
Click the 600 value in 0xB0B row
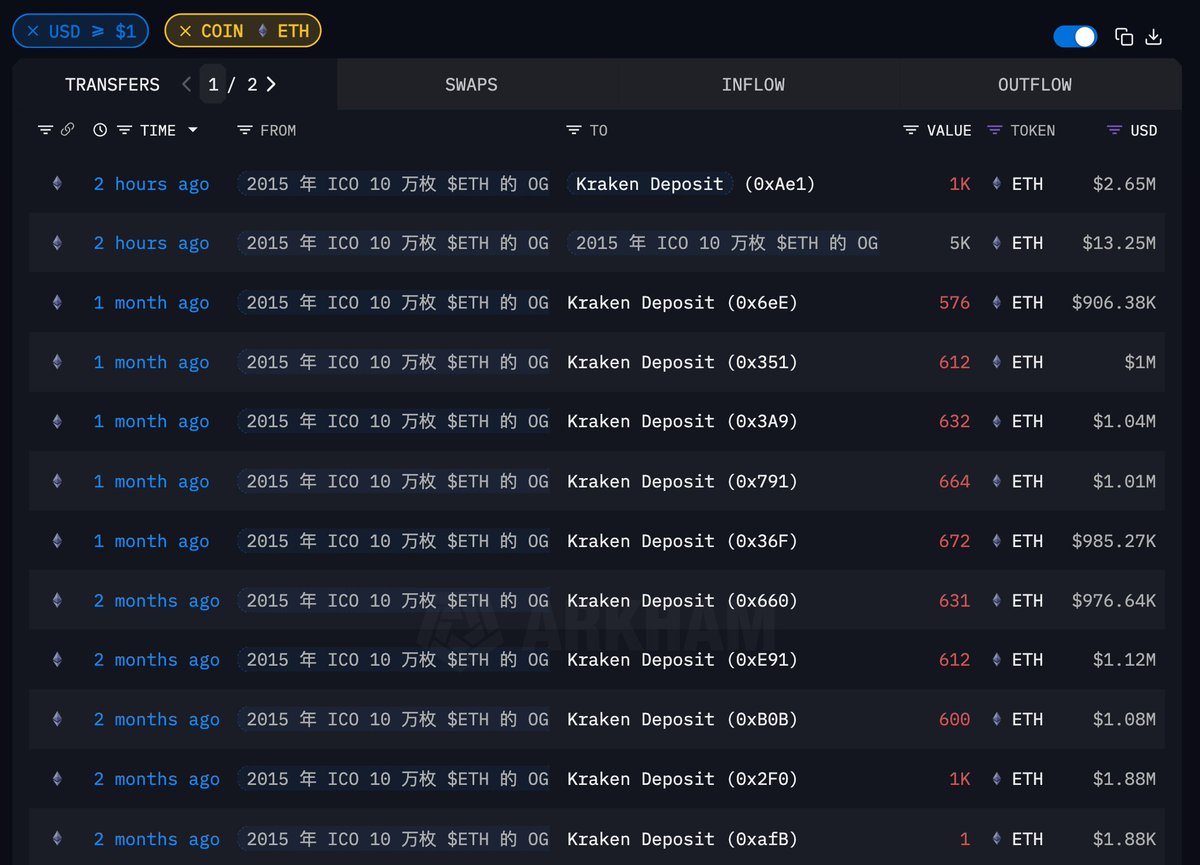(x=954, y=720)
